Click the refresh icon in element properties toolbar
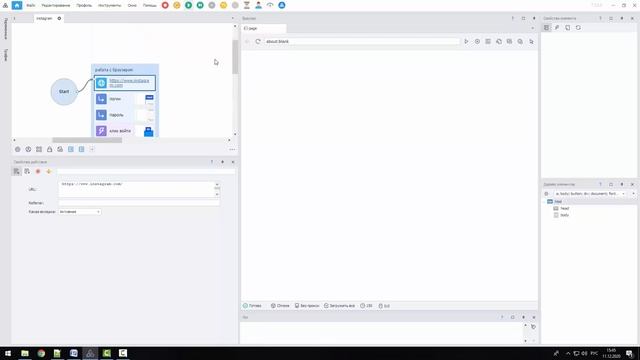This screenshot has width=640, height=360. [578, 28]
